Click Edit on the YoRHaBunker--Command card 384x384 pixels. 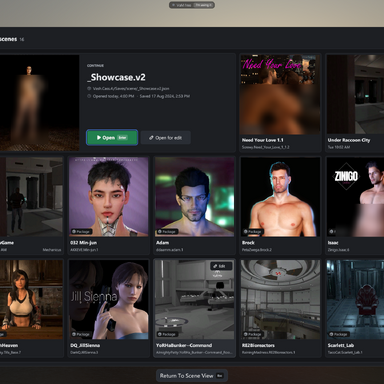point(221,266)
